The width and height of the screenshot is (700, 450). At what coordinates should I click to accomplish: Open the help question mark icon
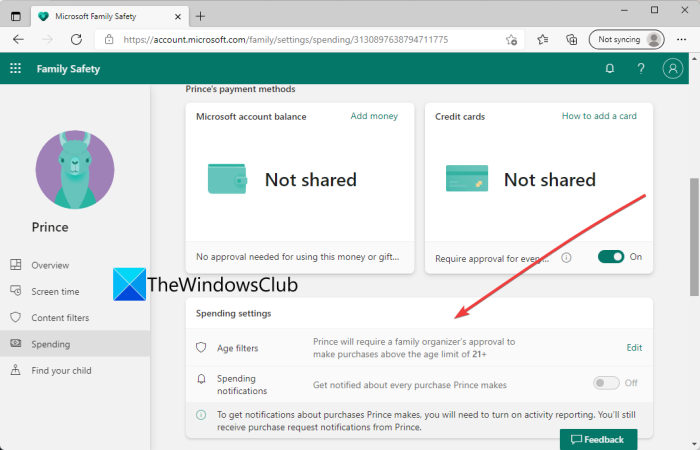tap(641, 68)
